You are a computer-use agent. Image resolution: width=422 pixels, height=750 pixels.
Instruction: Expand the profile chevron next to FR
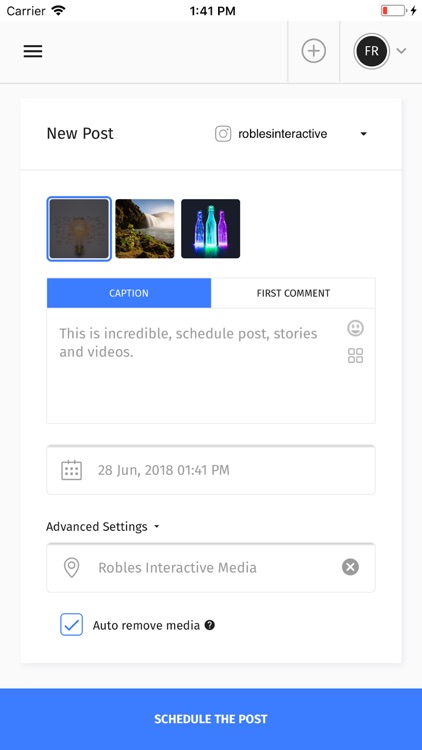[401, 51]
